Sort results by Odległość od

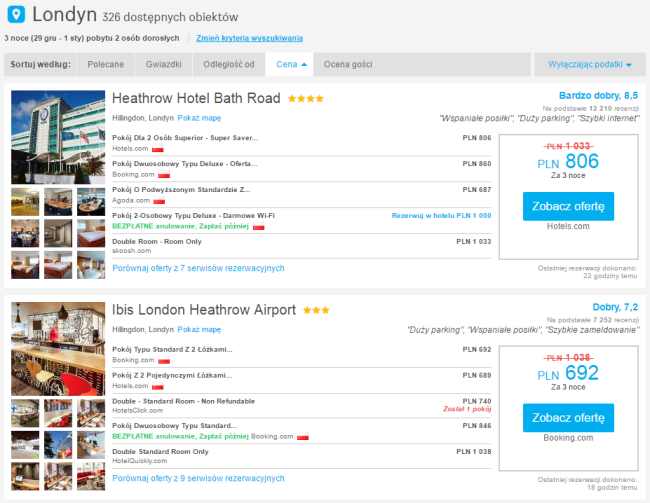pos(228,64)
